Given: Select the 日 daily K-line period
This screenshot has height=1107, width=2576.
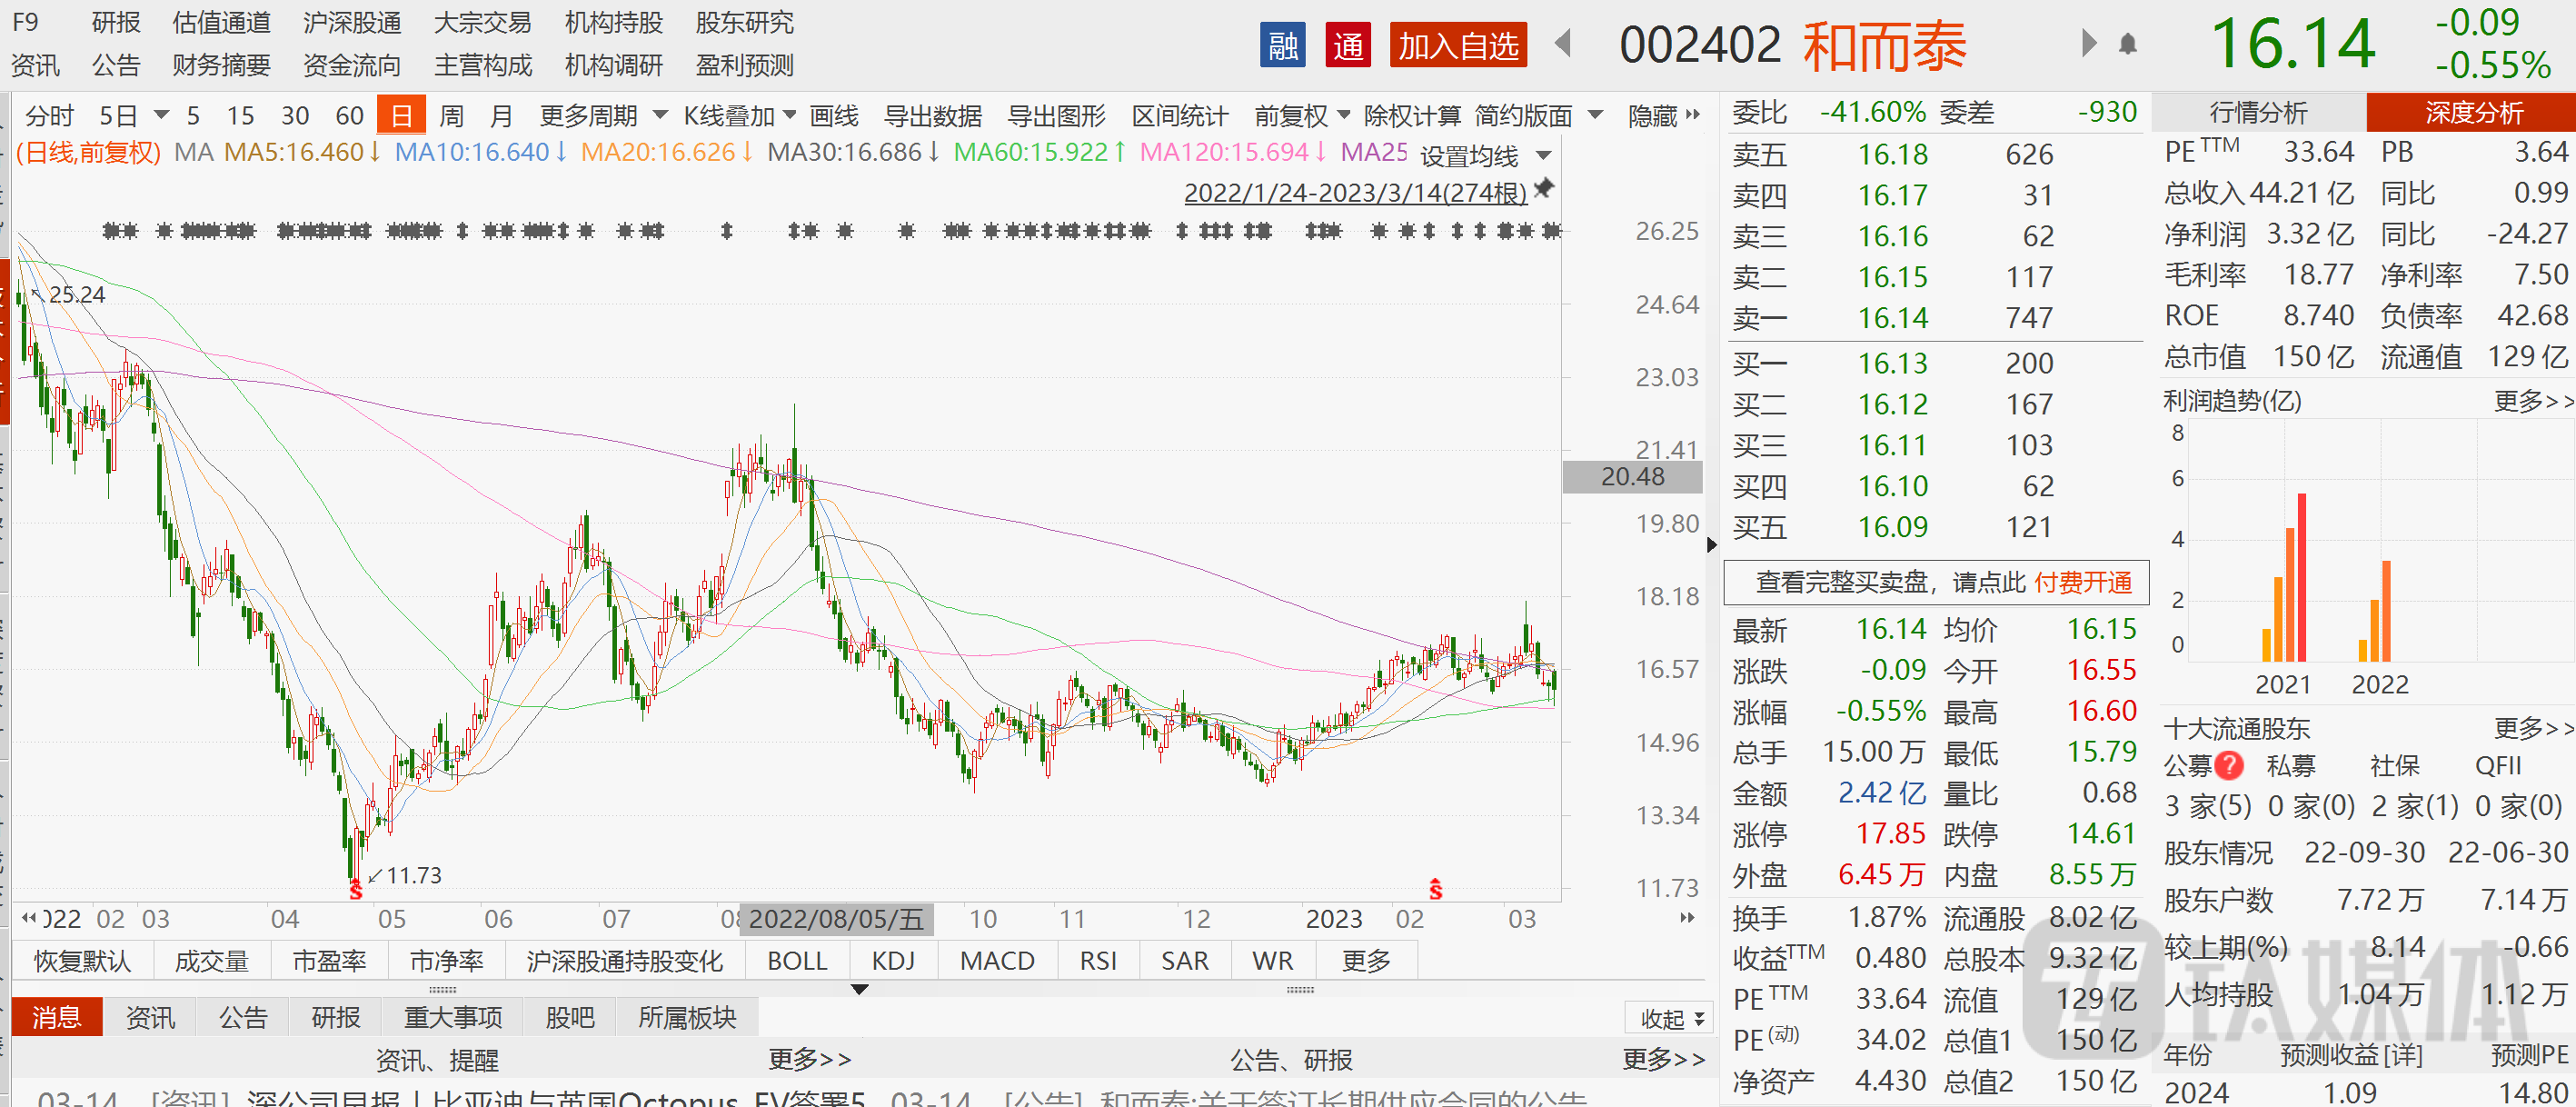Looking at the screenshot, I should coord(401,116).
